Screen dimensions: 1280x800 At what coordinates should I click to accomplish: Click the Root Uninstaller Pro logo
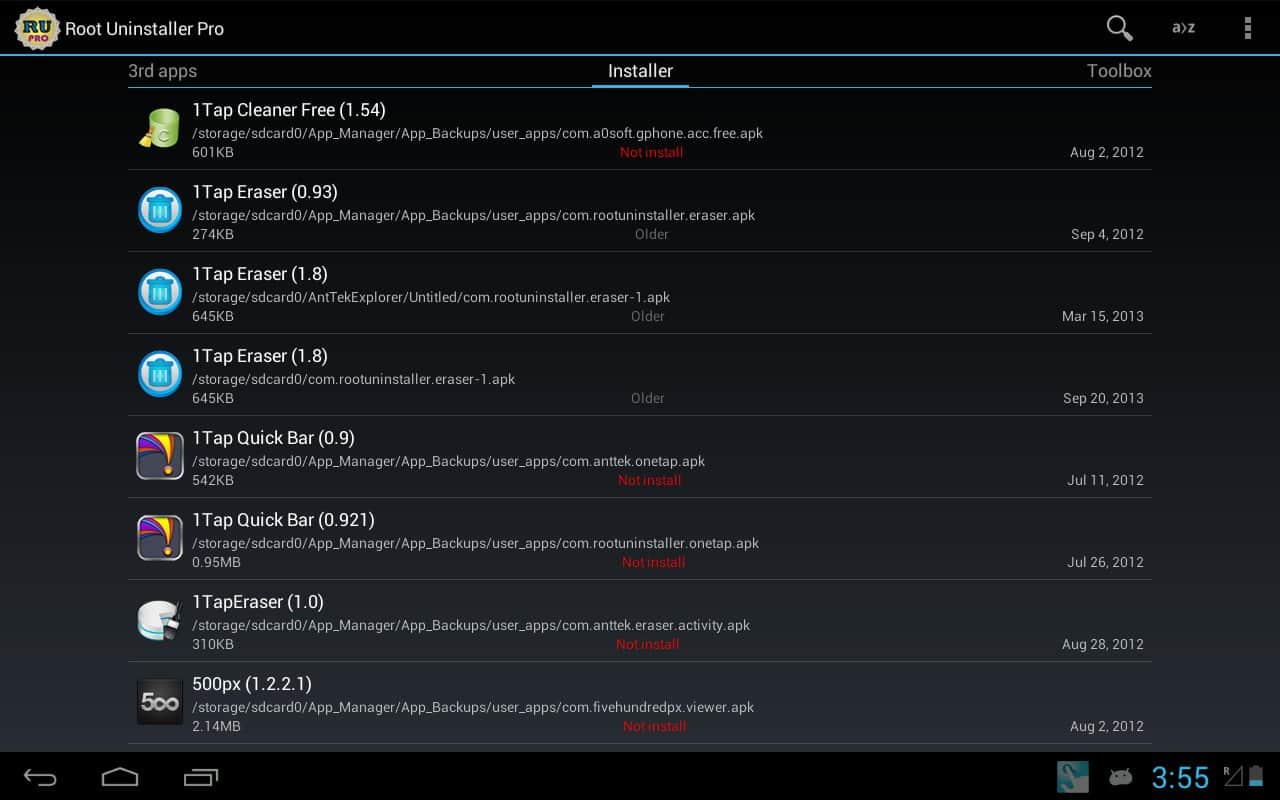37,28
